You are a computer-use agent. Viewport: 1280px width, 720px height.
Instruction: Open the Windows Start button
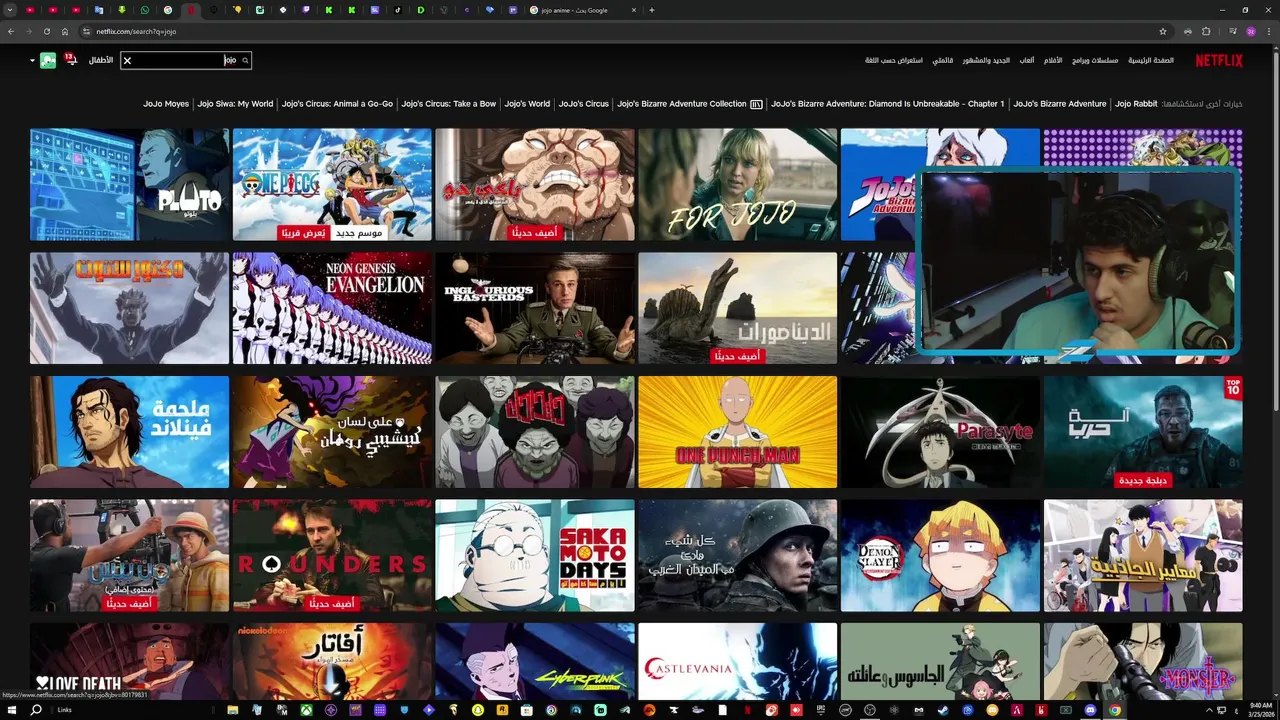(x=11, y=710)
